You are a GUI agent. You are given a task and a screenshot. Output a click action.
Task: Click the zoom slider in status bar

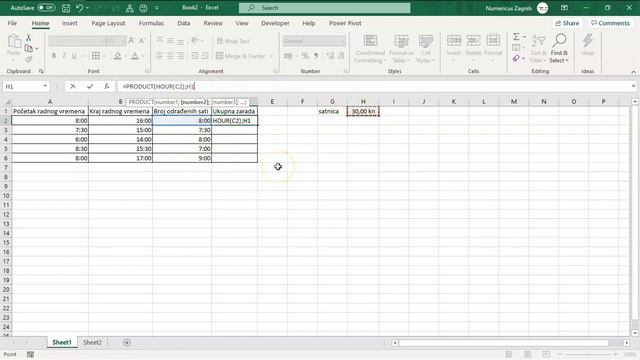588,354
